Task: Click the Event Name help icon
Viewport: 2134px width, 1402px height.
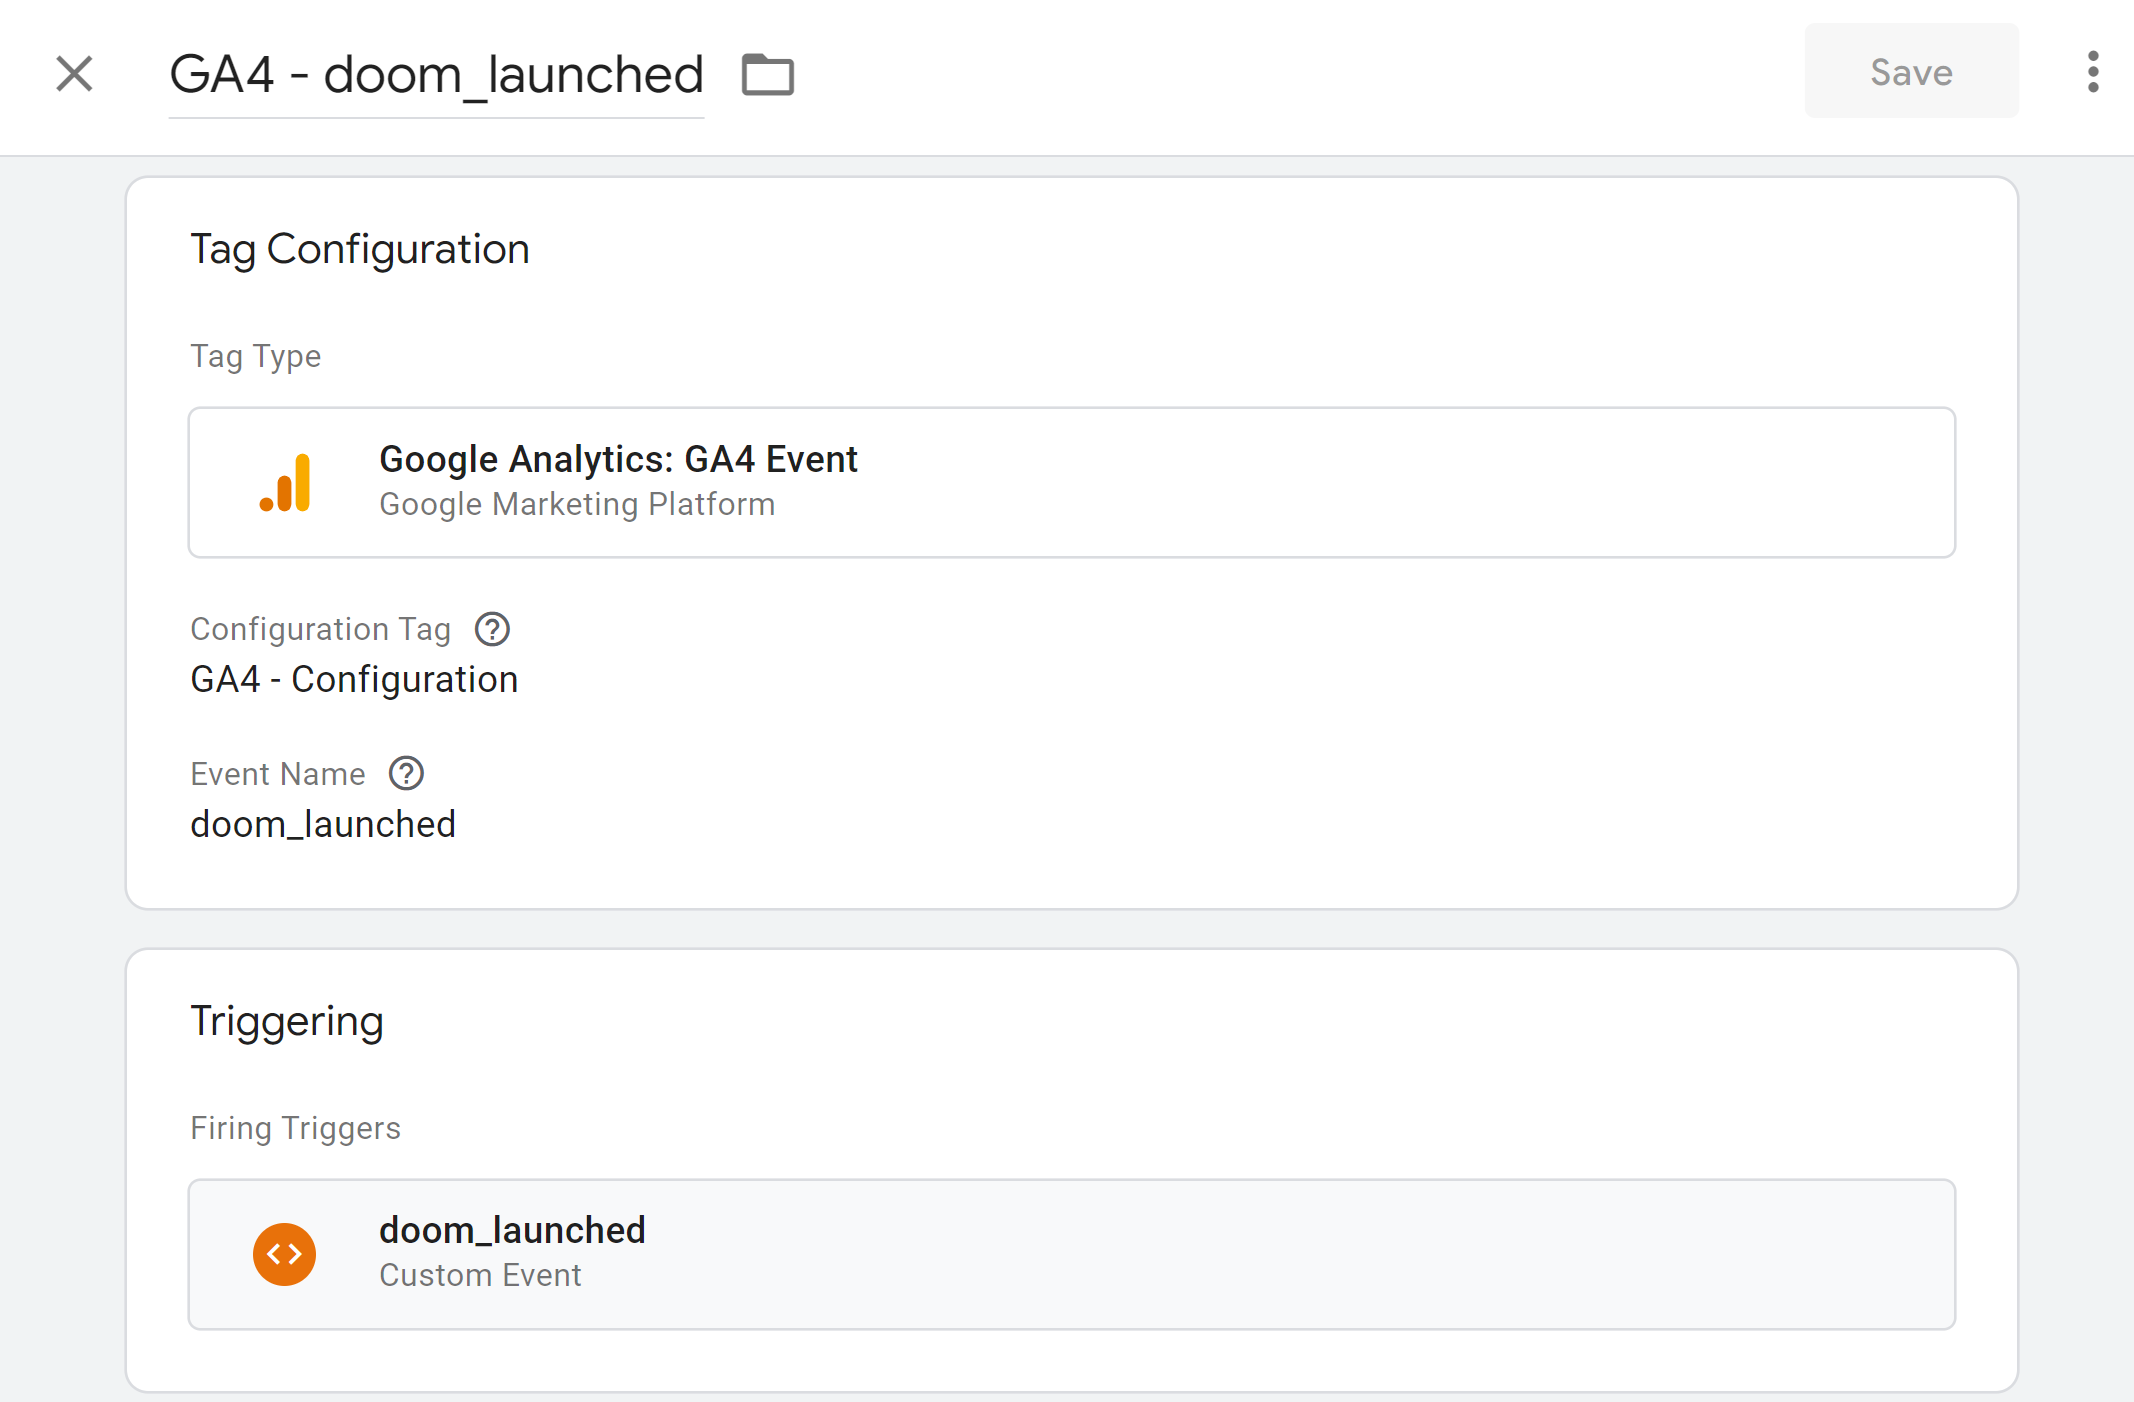Action: [406, 773]
